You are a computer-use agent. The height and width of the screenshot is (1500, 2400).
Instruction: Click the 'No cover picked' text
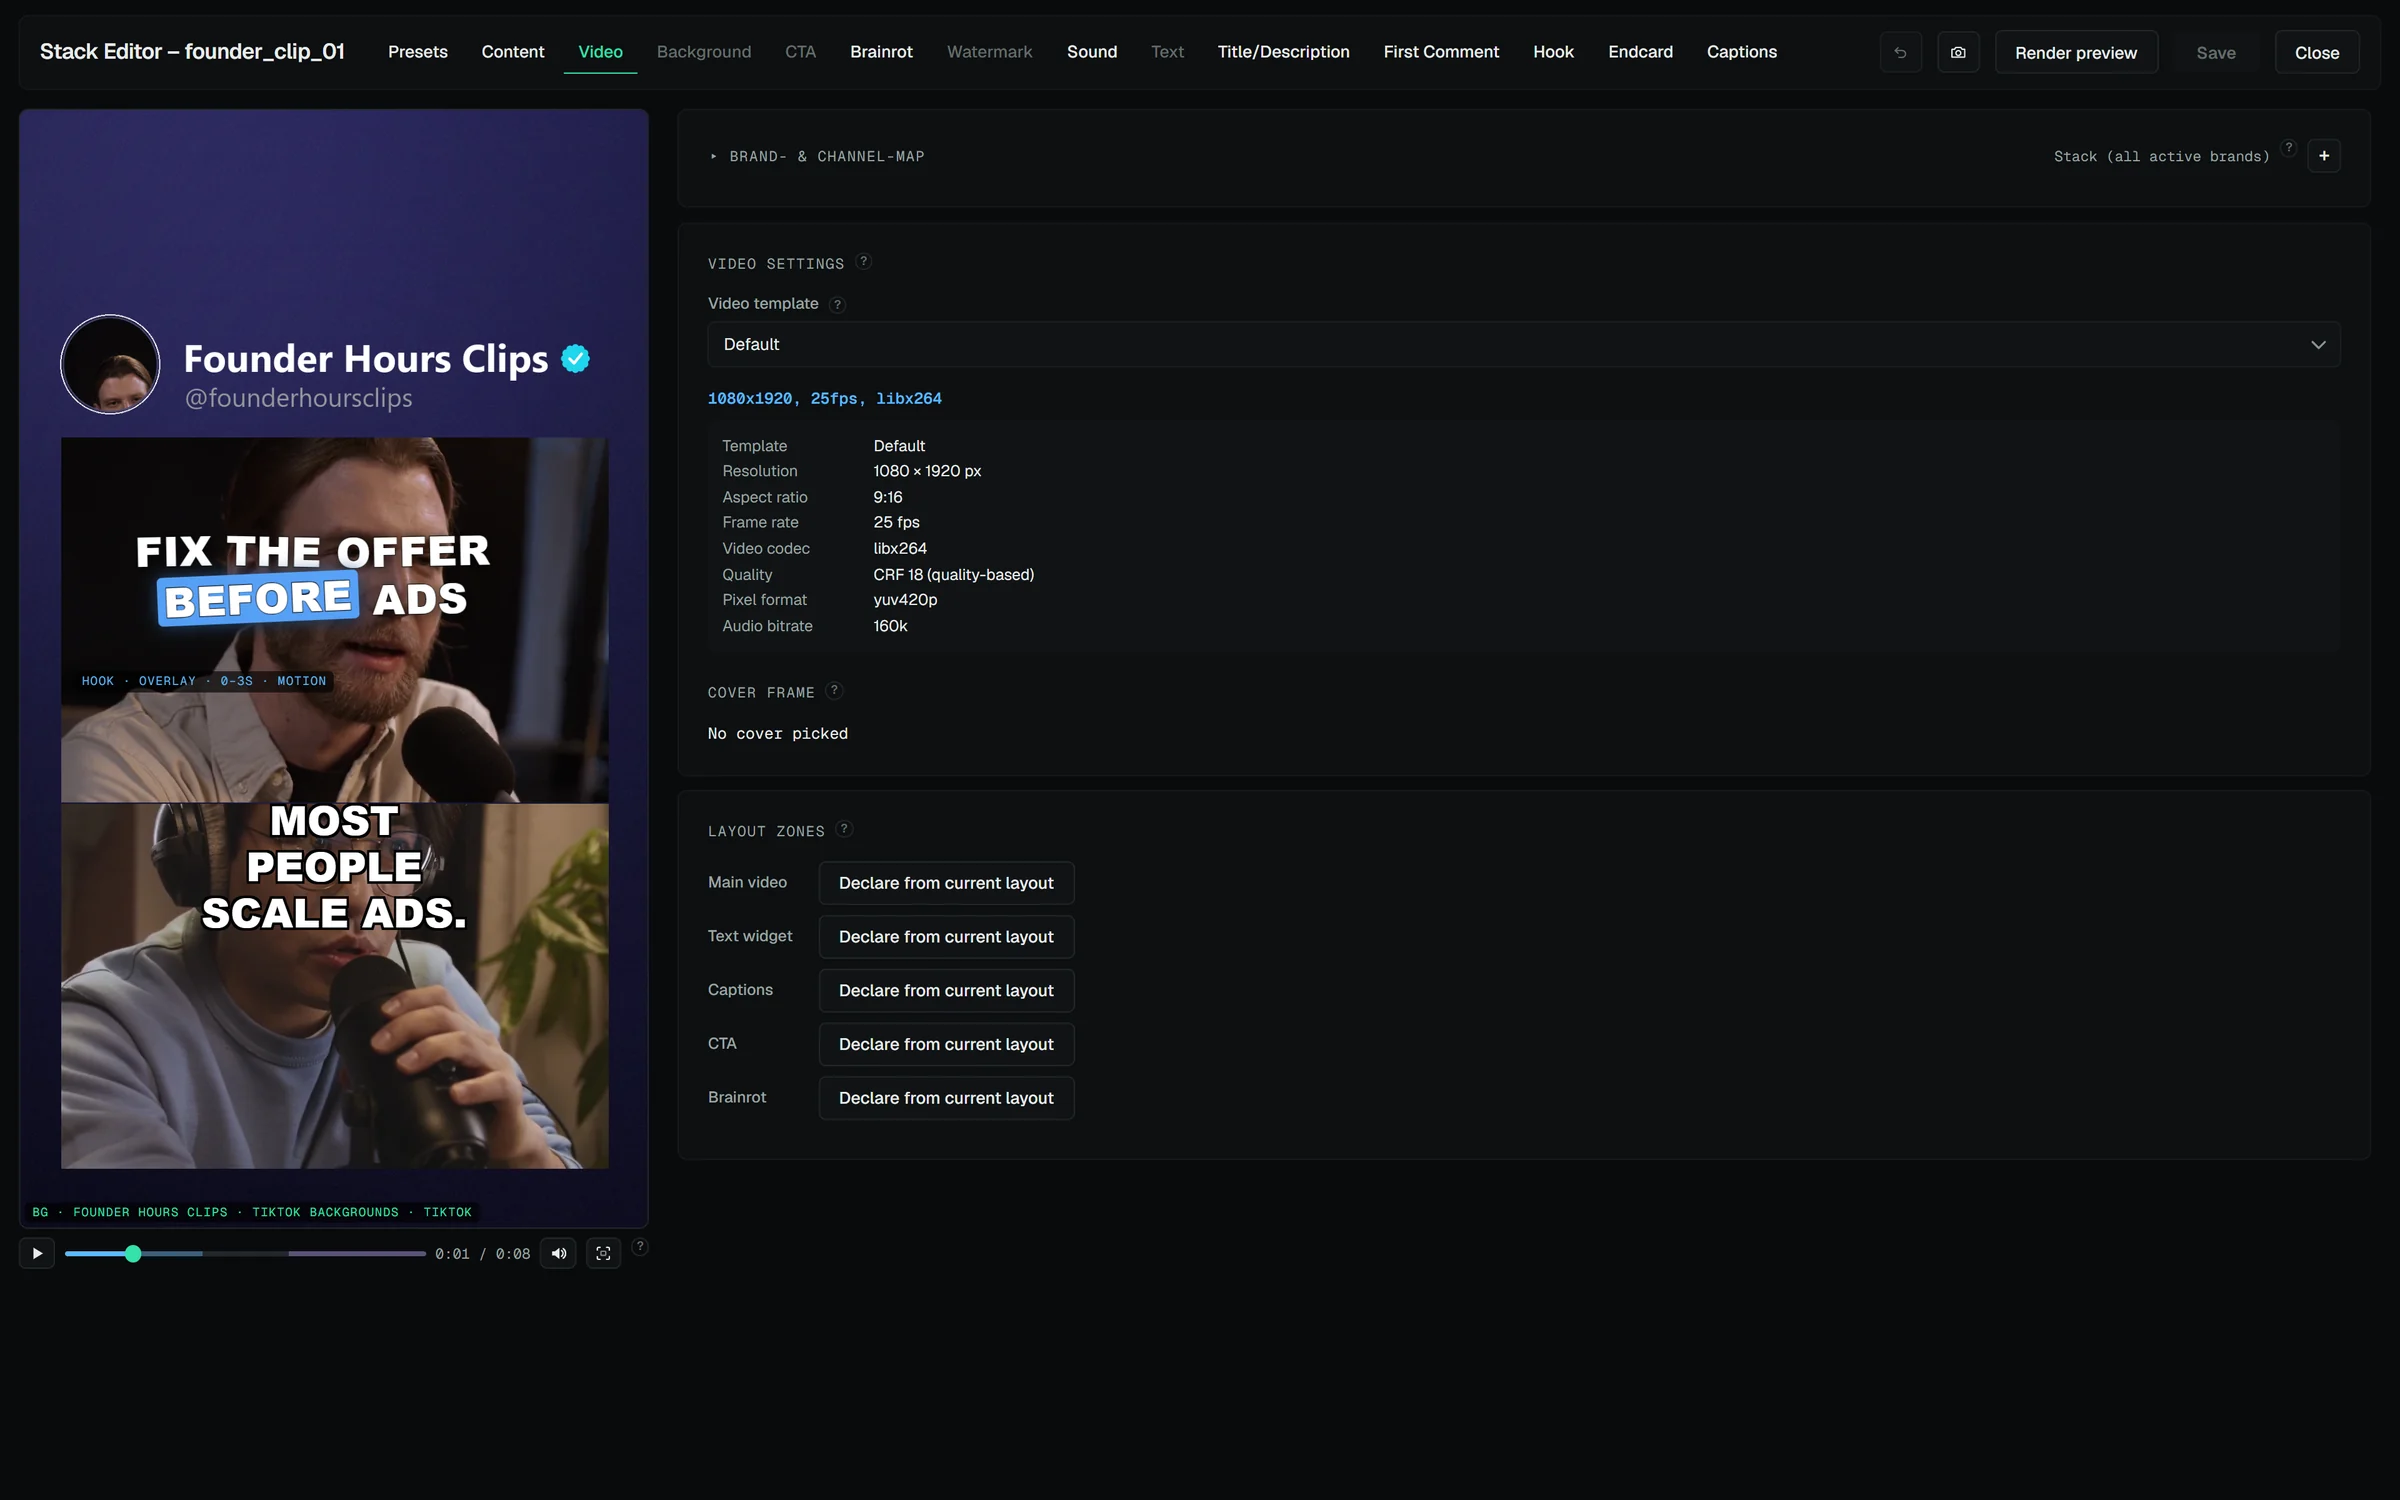coord(778,734)
